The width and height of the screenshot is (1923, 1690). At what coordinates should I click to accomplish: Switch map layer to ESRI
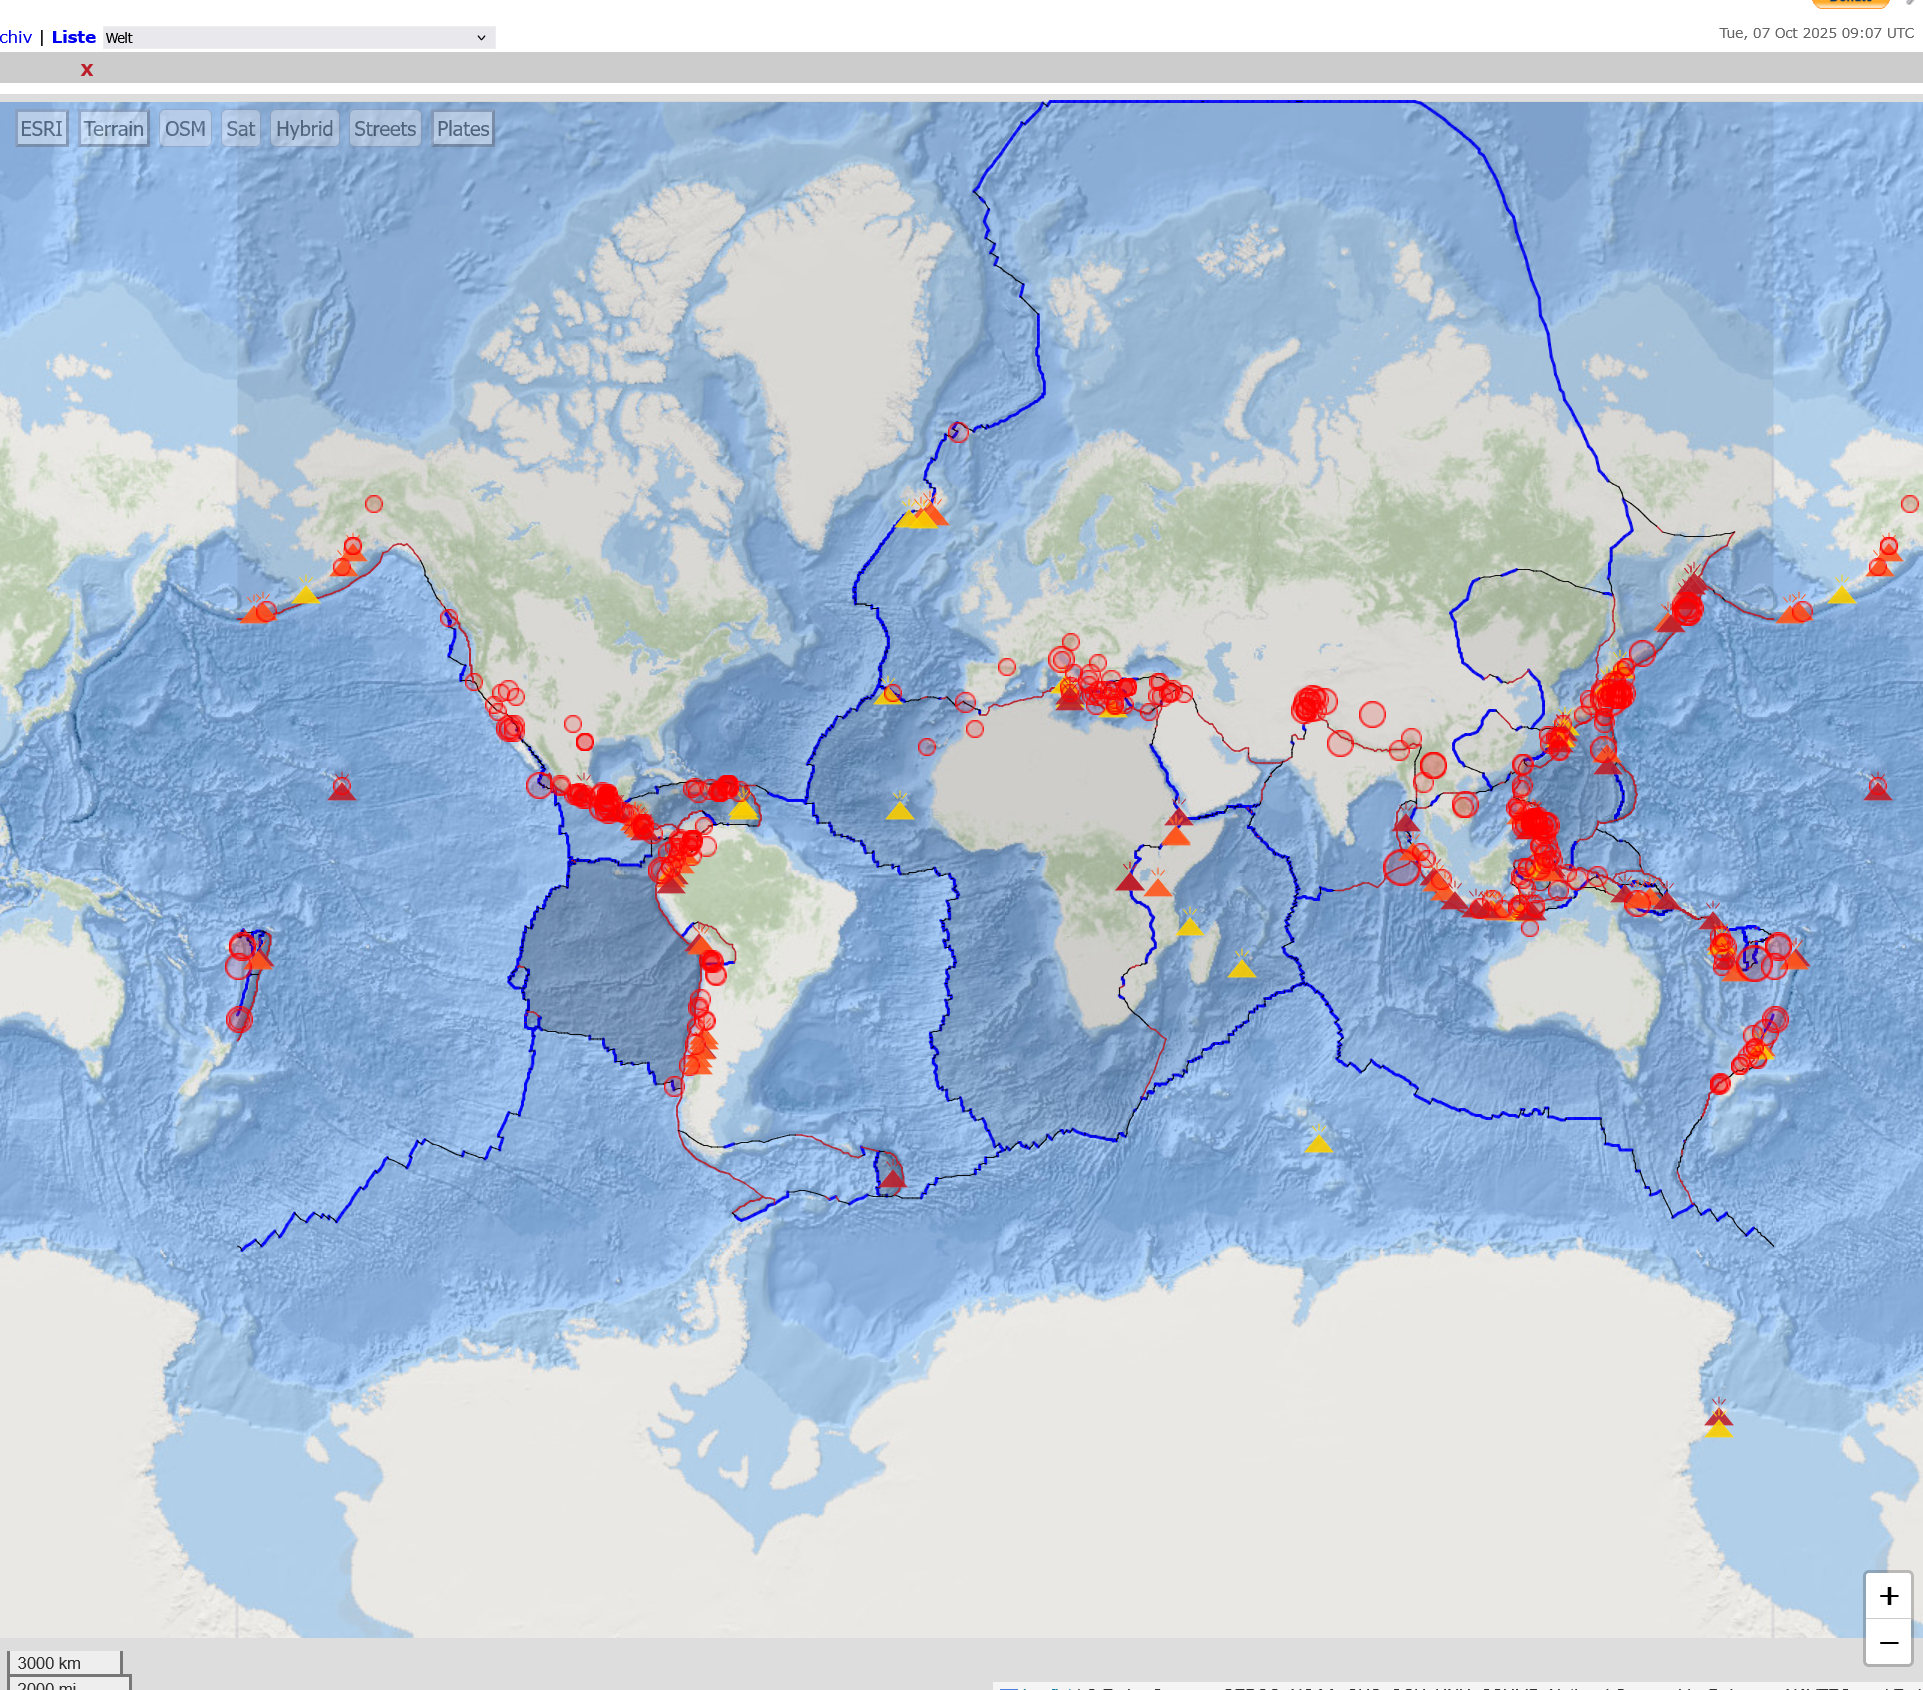[x=41, y=129]
